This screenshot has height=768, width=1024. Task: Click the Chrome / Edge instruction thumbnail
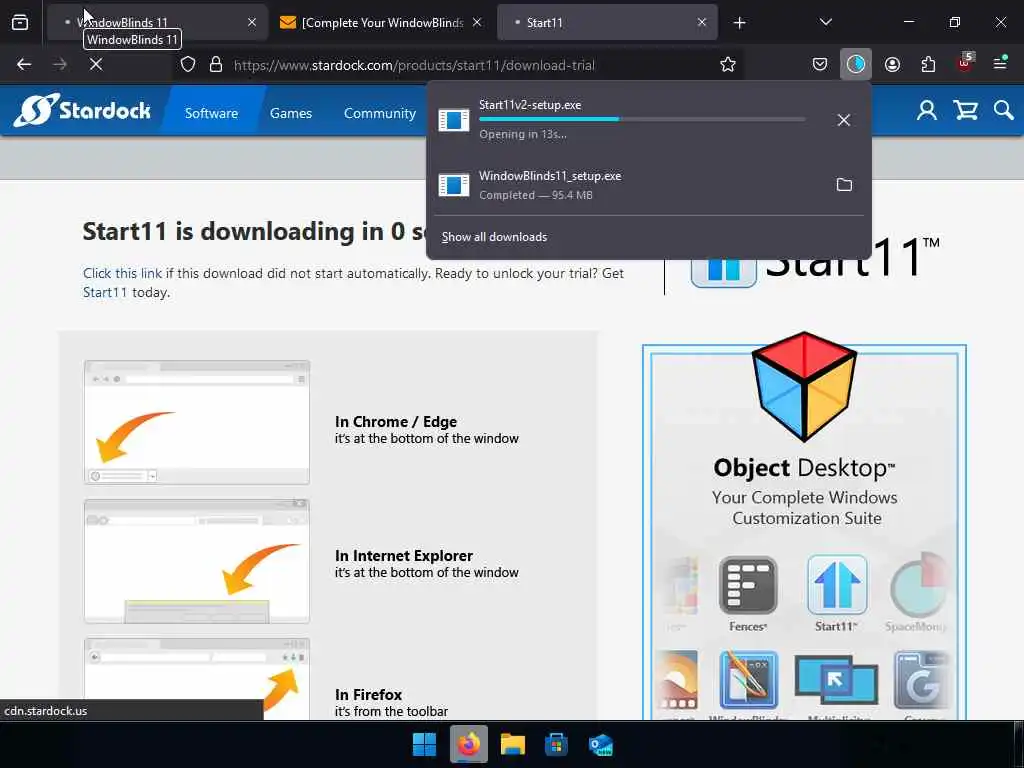coord(197,422)
